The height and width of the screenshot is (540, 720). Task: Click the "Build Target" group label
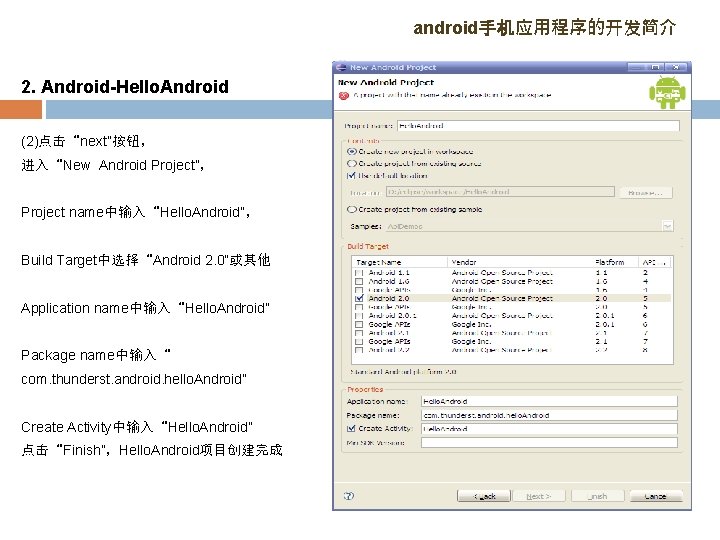point(368,246)
